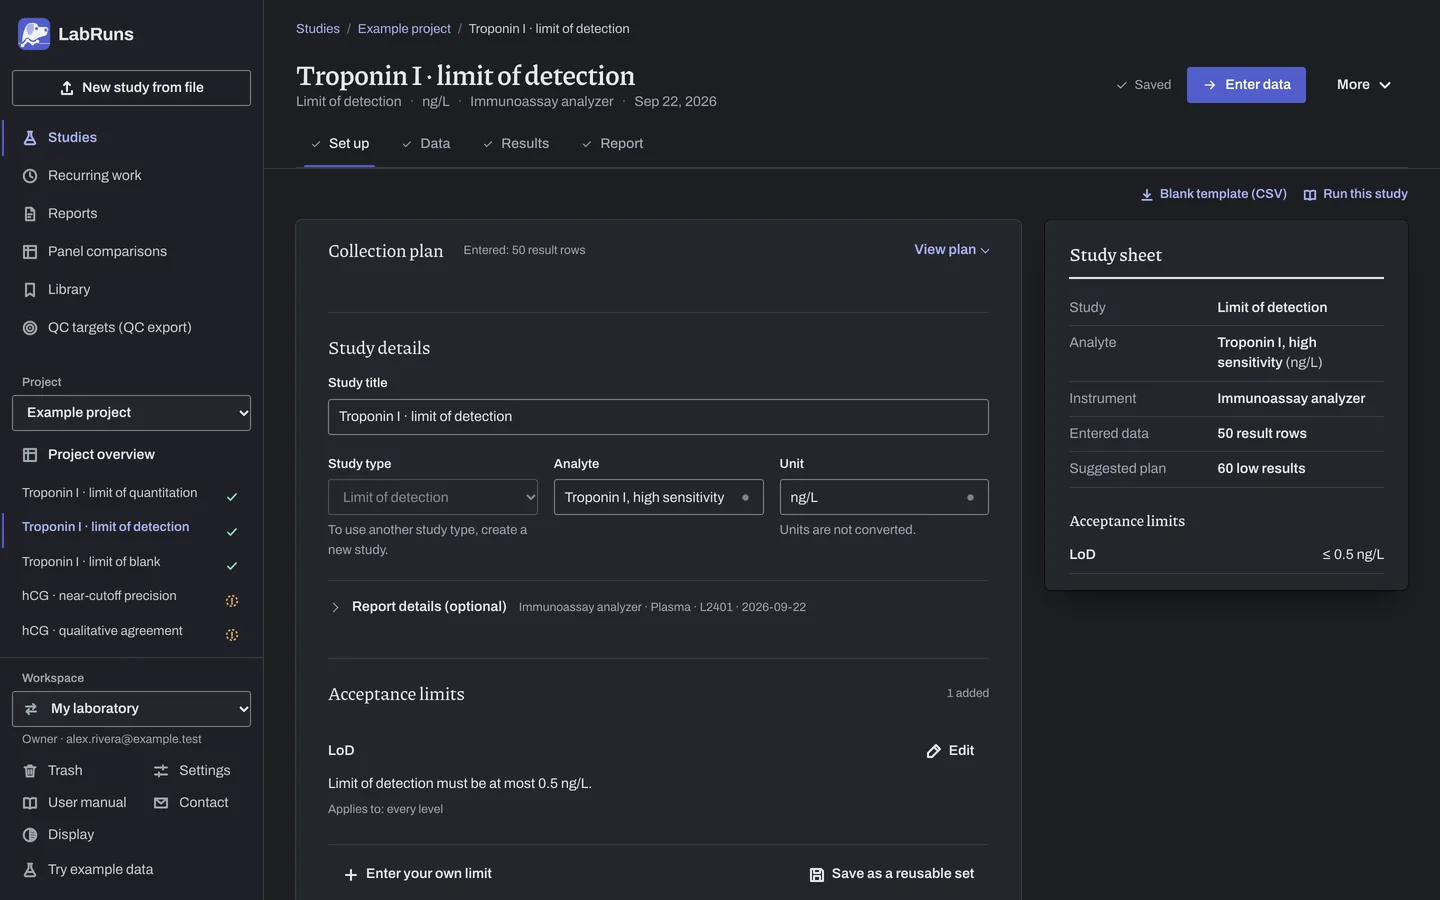The width and height of the screenshot is (1440, 900).
Task: Click the Unit input field
Action: click(884, 497)
